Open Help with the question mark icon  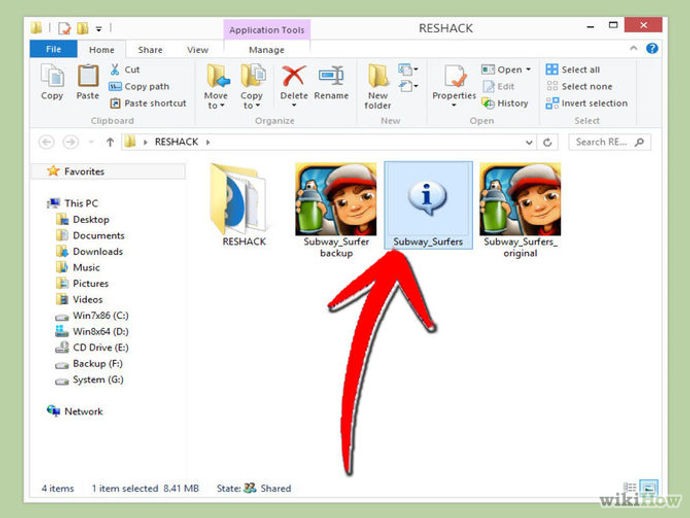[652, 48]
